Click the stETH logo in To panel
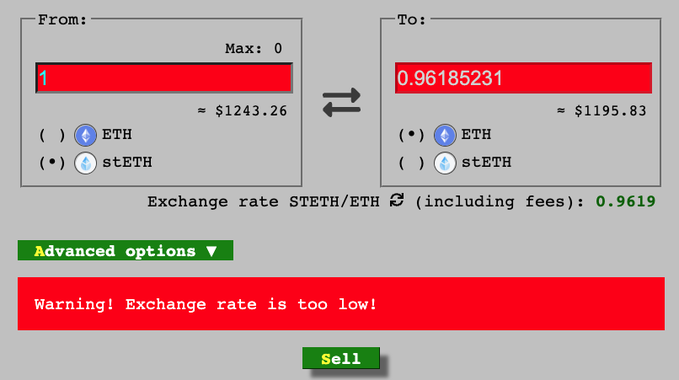Image resolution: width=679 pixels, height=380 pixels. [x=445, y=163]
